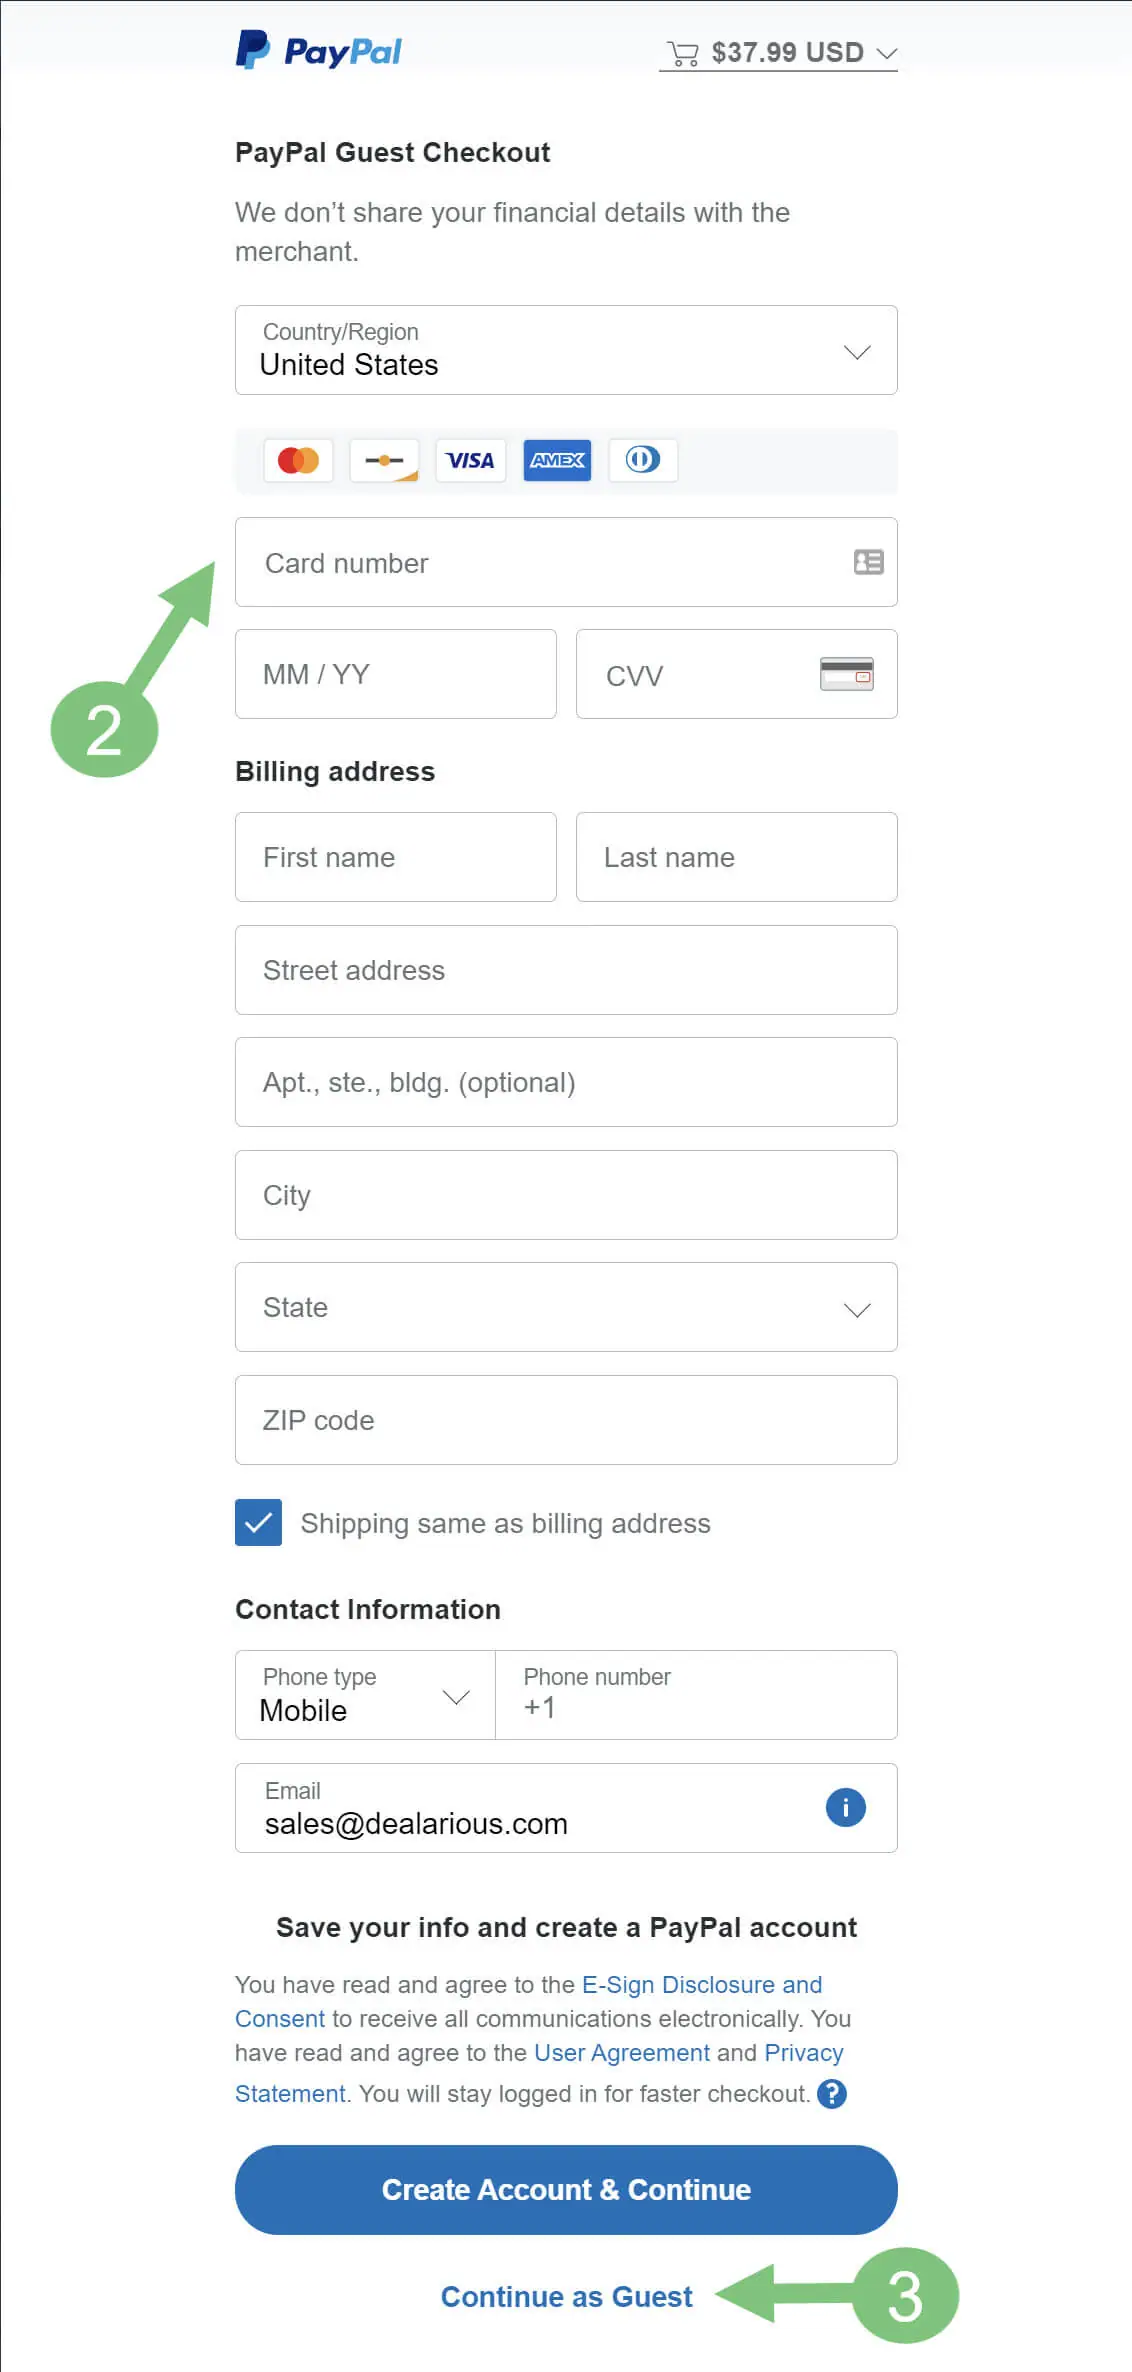
Task: Focus the Email field
Action: click(566, 1808)
